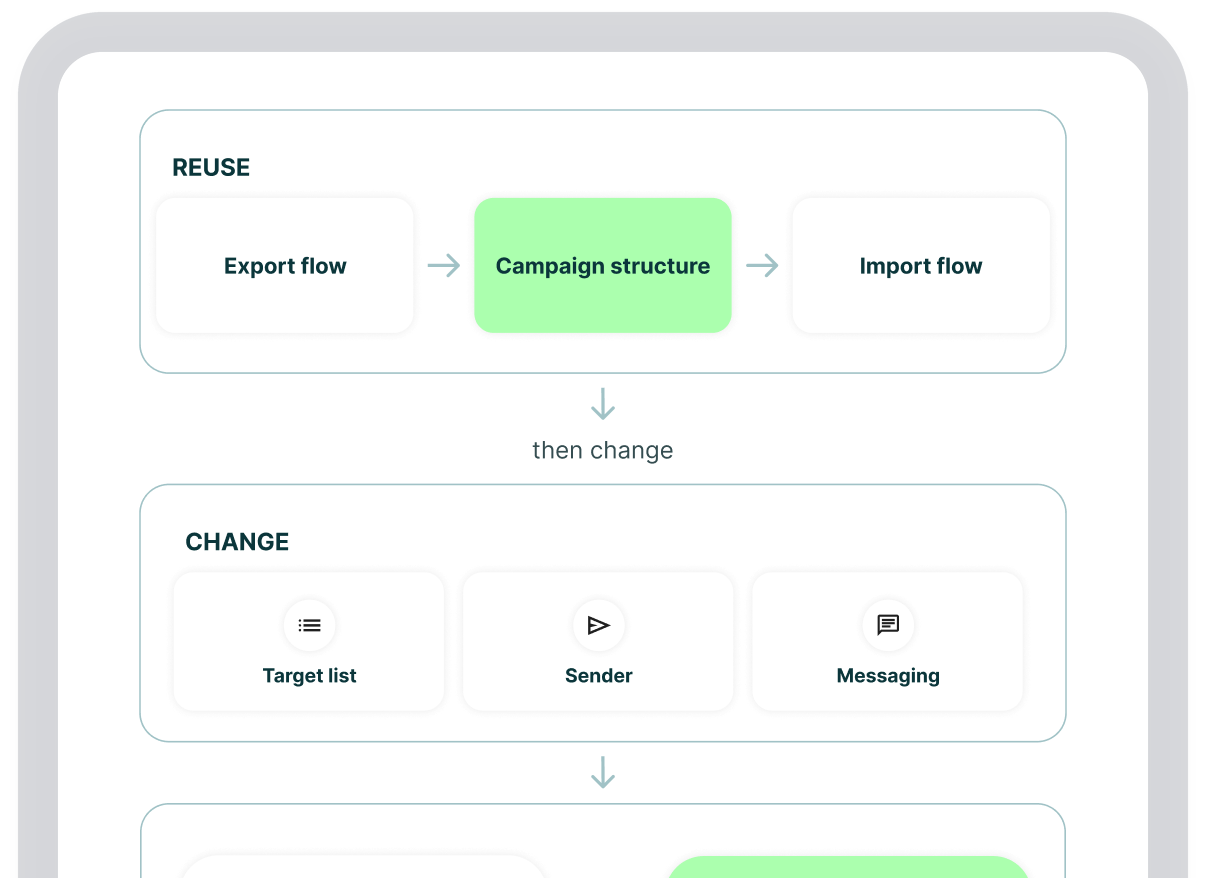The width and height of the screenshot is (1207, 878).
Task: Click the Target list bullet icon
Action: pyautogui.click(x=310, y=625)
